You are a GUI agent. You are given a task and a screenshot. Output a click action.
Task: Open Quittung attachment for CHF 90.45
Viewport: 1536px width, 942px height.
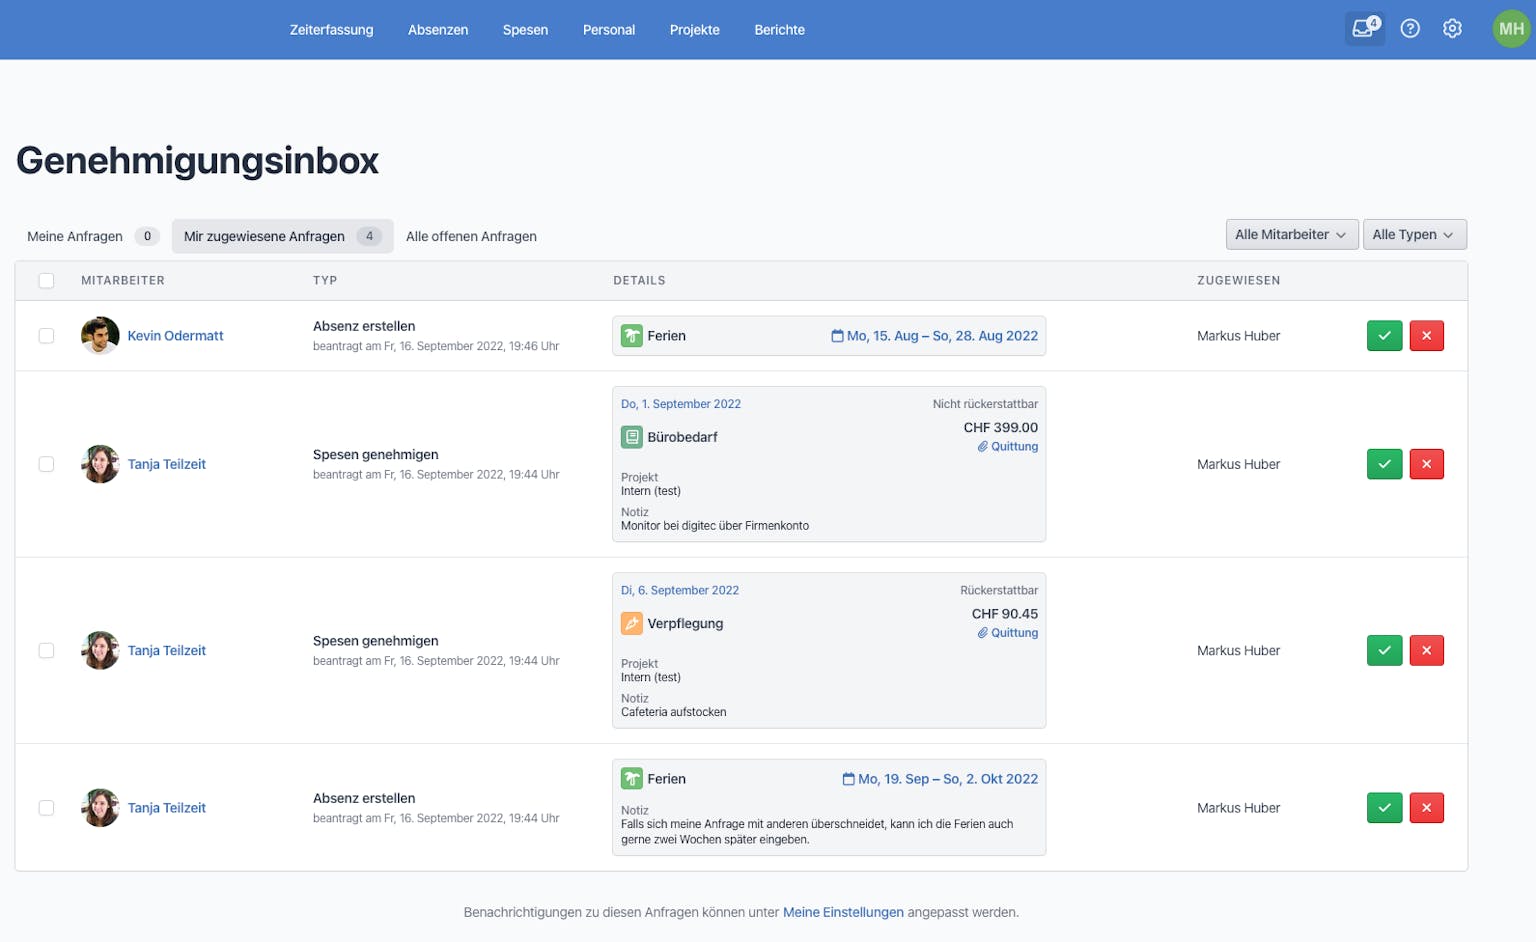1008,633
